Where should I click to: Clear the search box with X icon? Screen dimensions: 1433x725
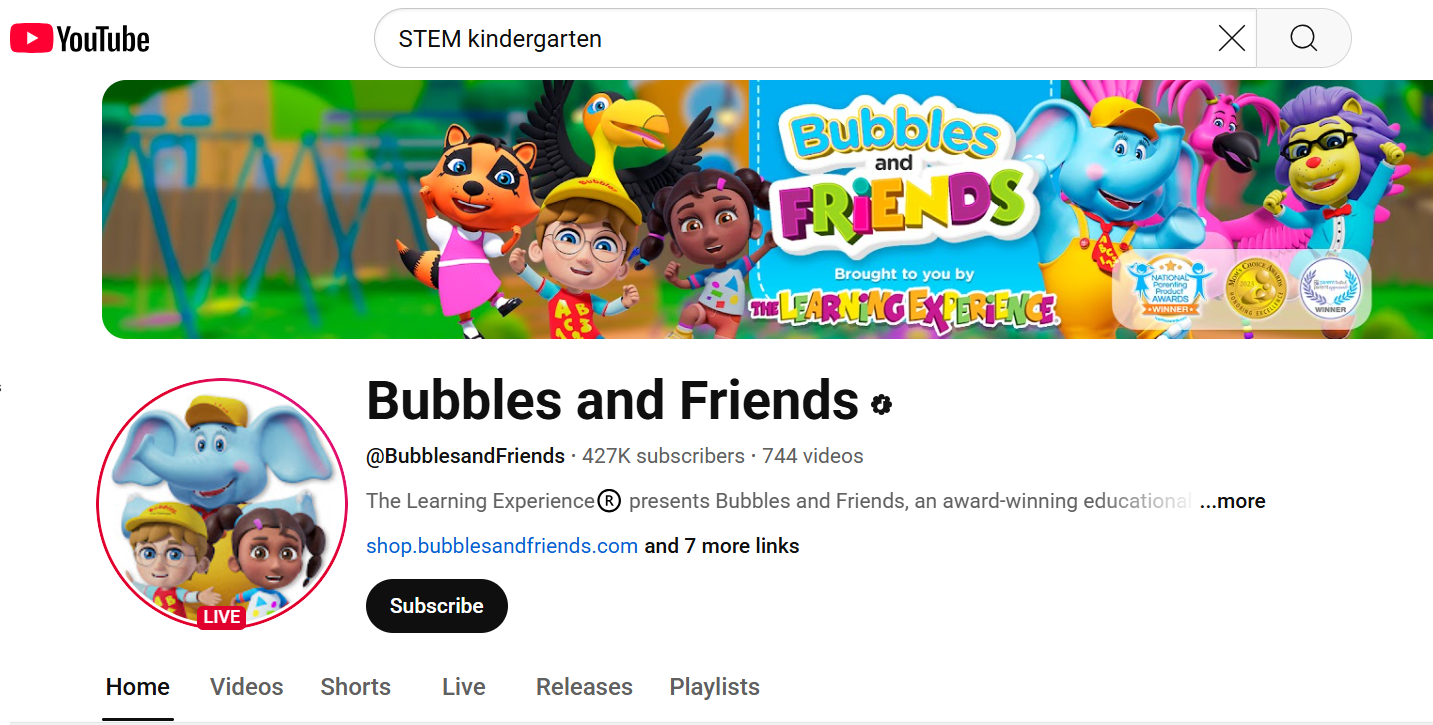click(1231, 39)
